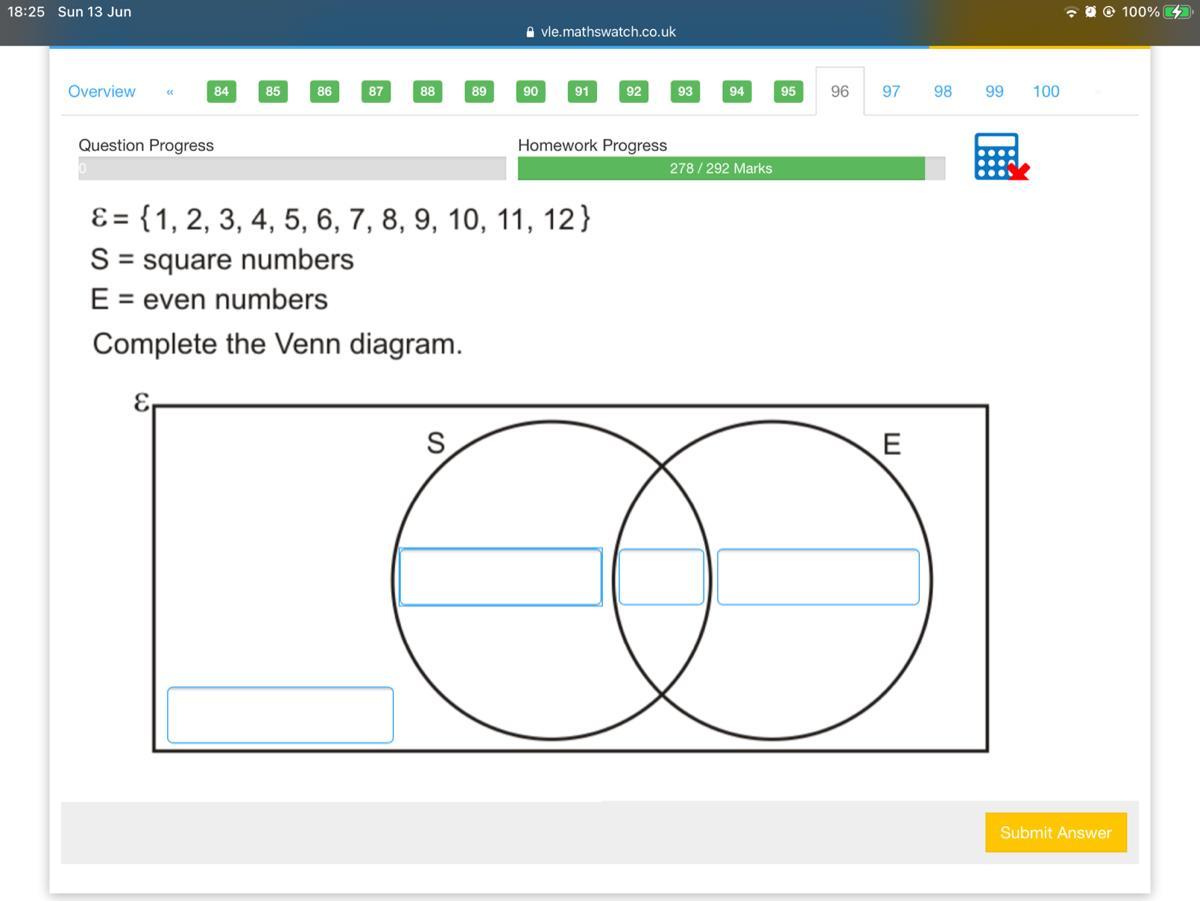
Task: Click the Question Progress bar
Action: point(292,168)
